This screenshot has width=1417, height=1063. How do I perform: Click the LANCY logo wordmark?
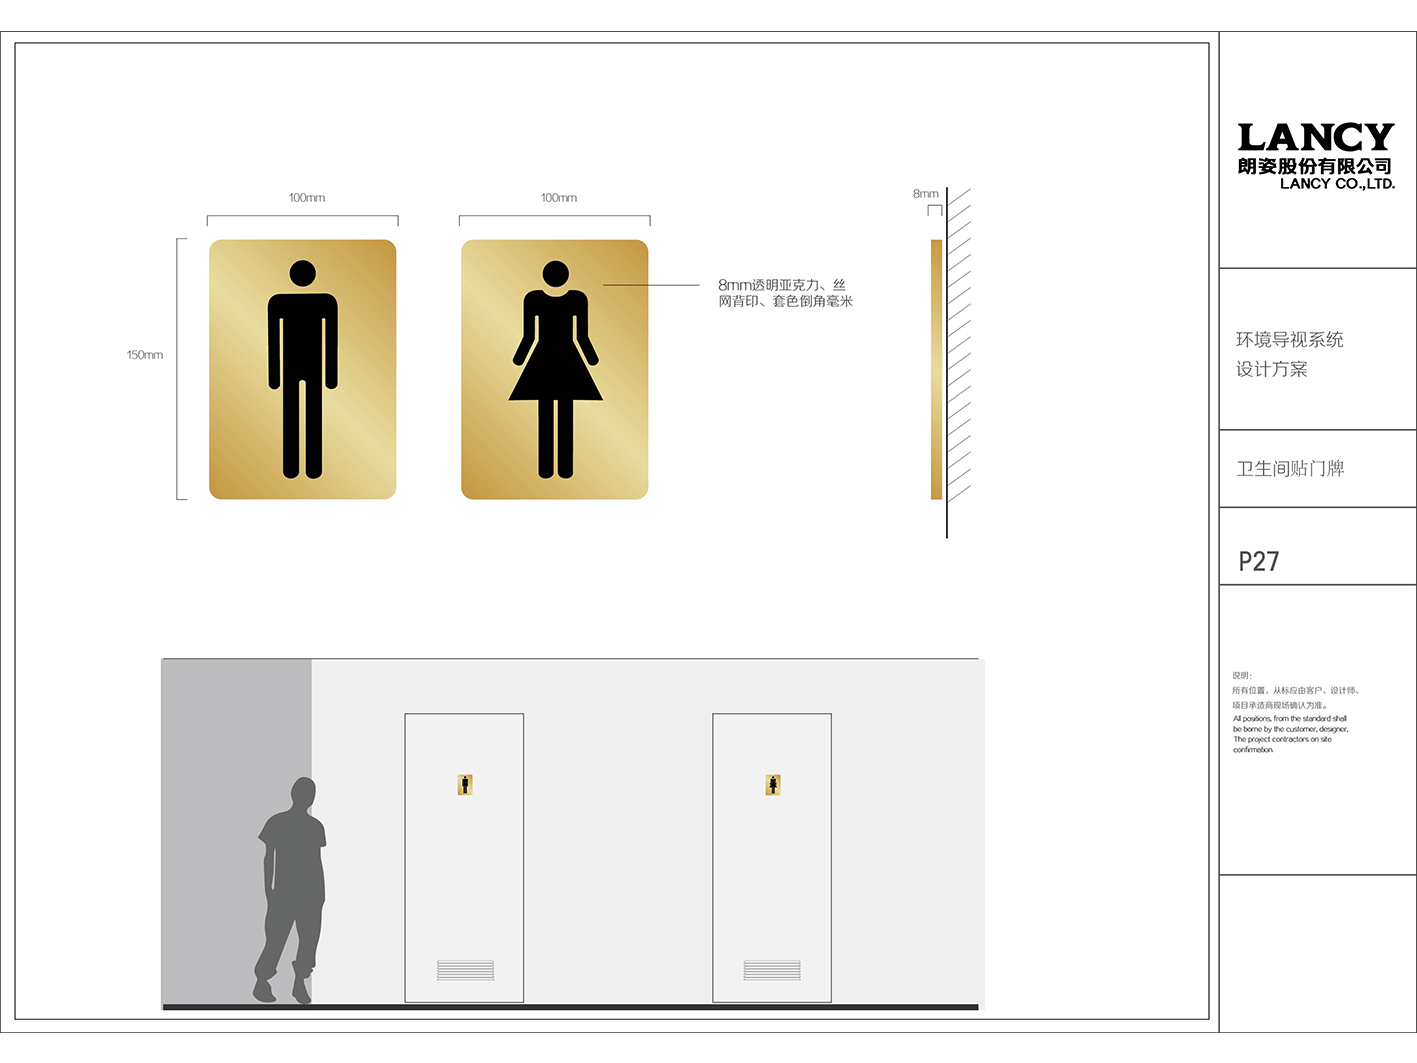coord(1315,137)
